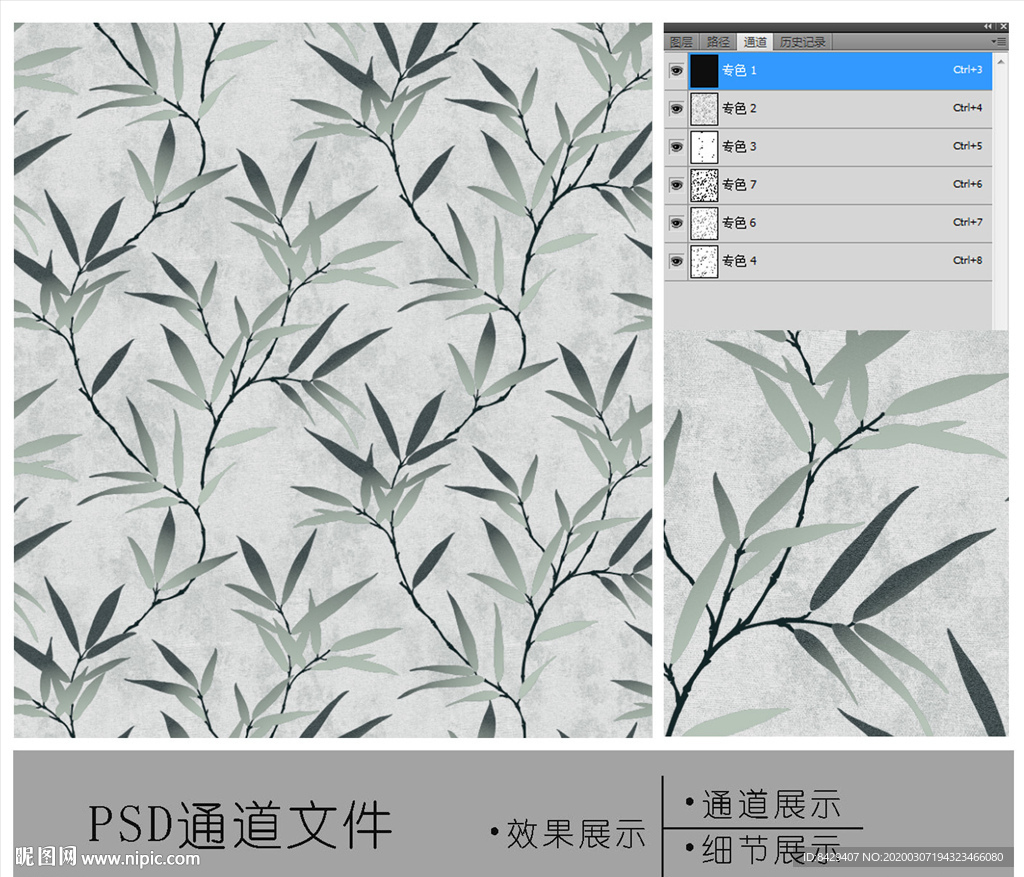
Task: Click the 专色 7 channel thumbnail
Action: pyautogui.click(x=704, y=185)
